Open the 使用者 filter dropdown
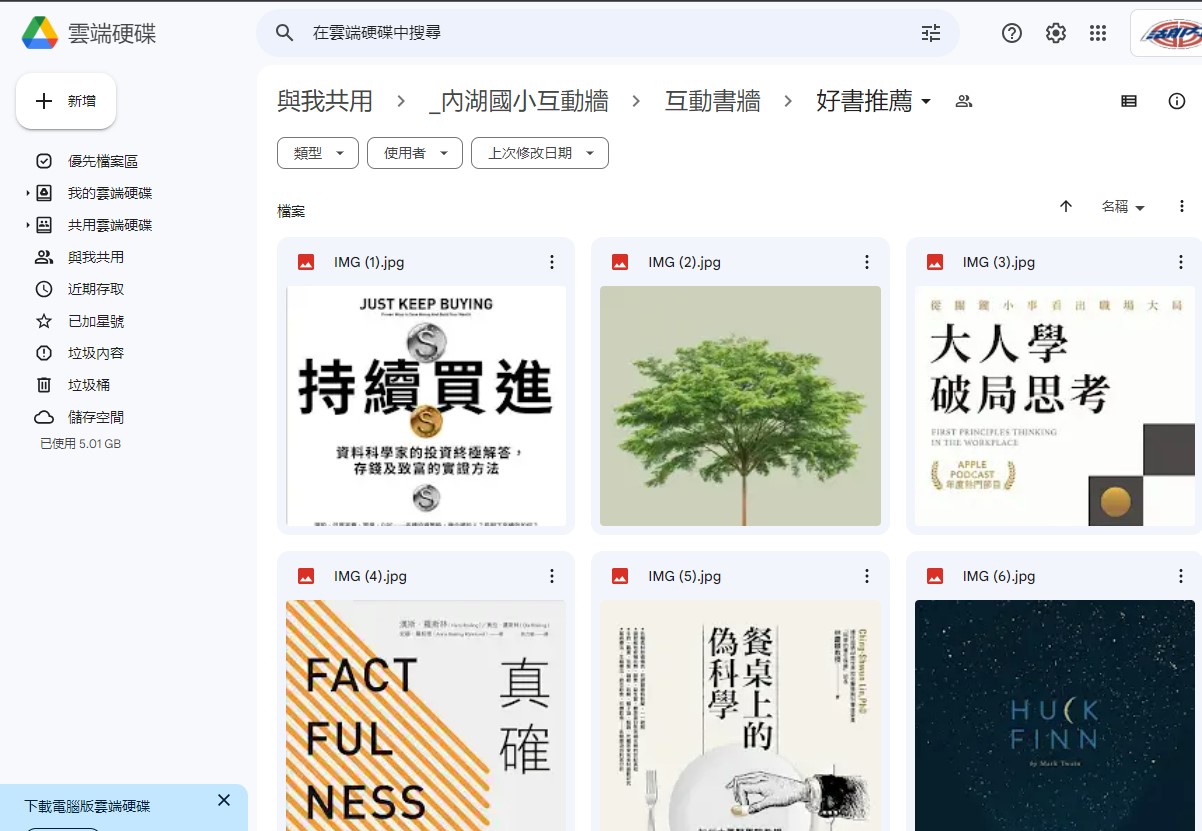 pos(415,153)
